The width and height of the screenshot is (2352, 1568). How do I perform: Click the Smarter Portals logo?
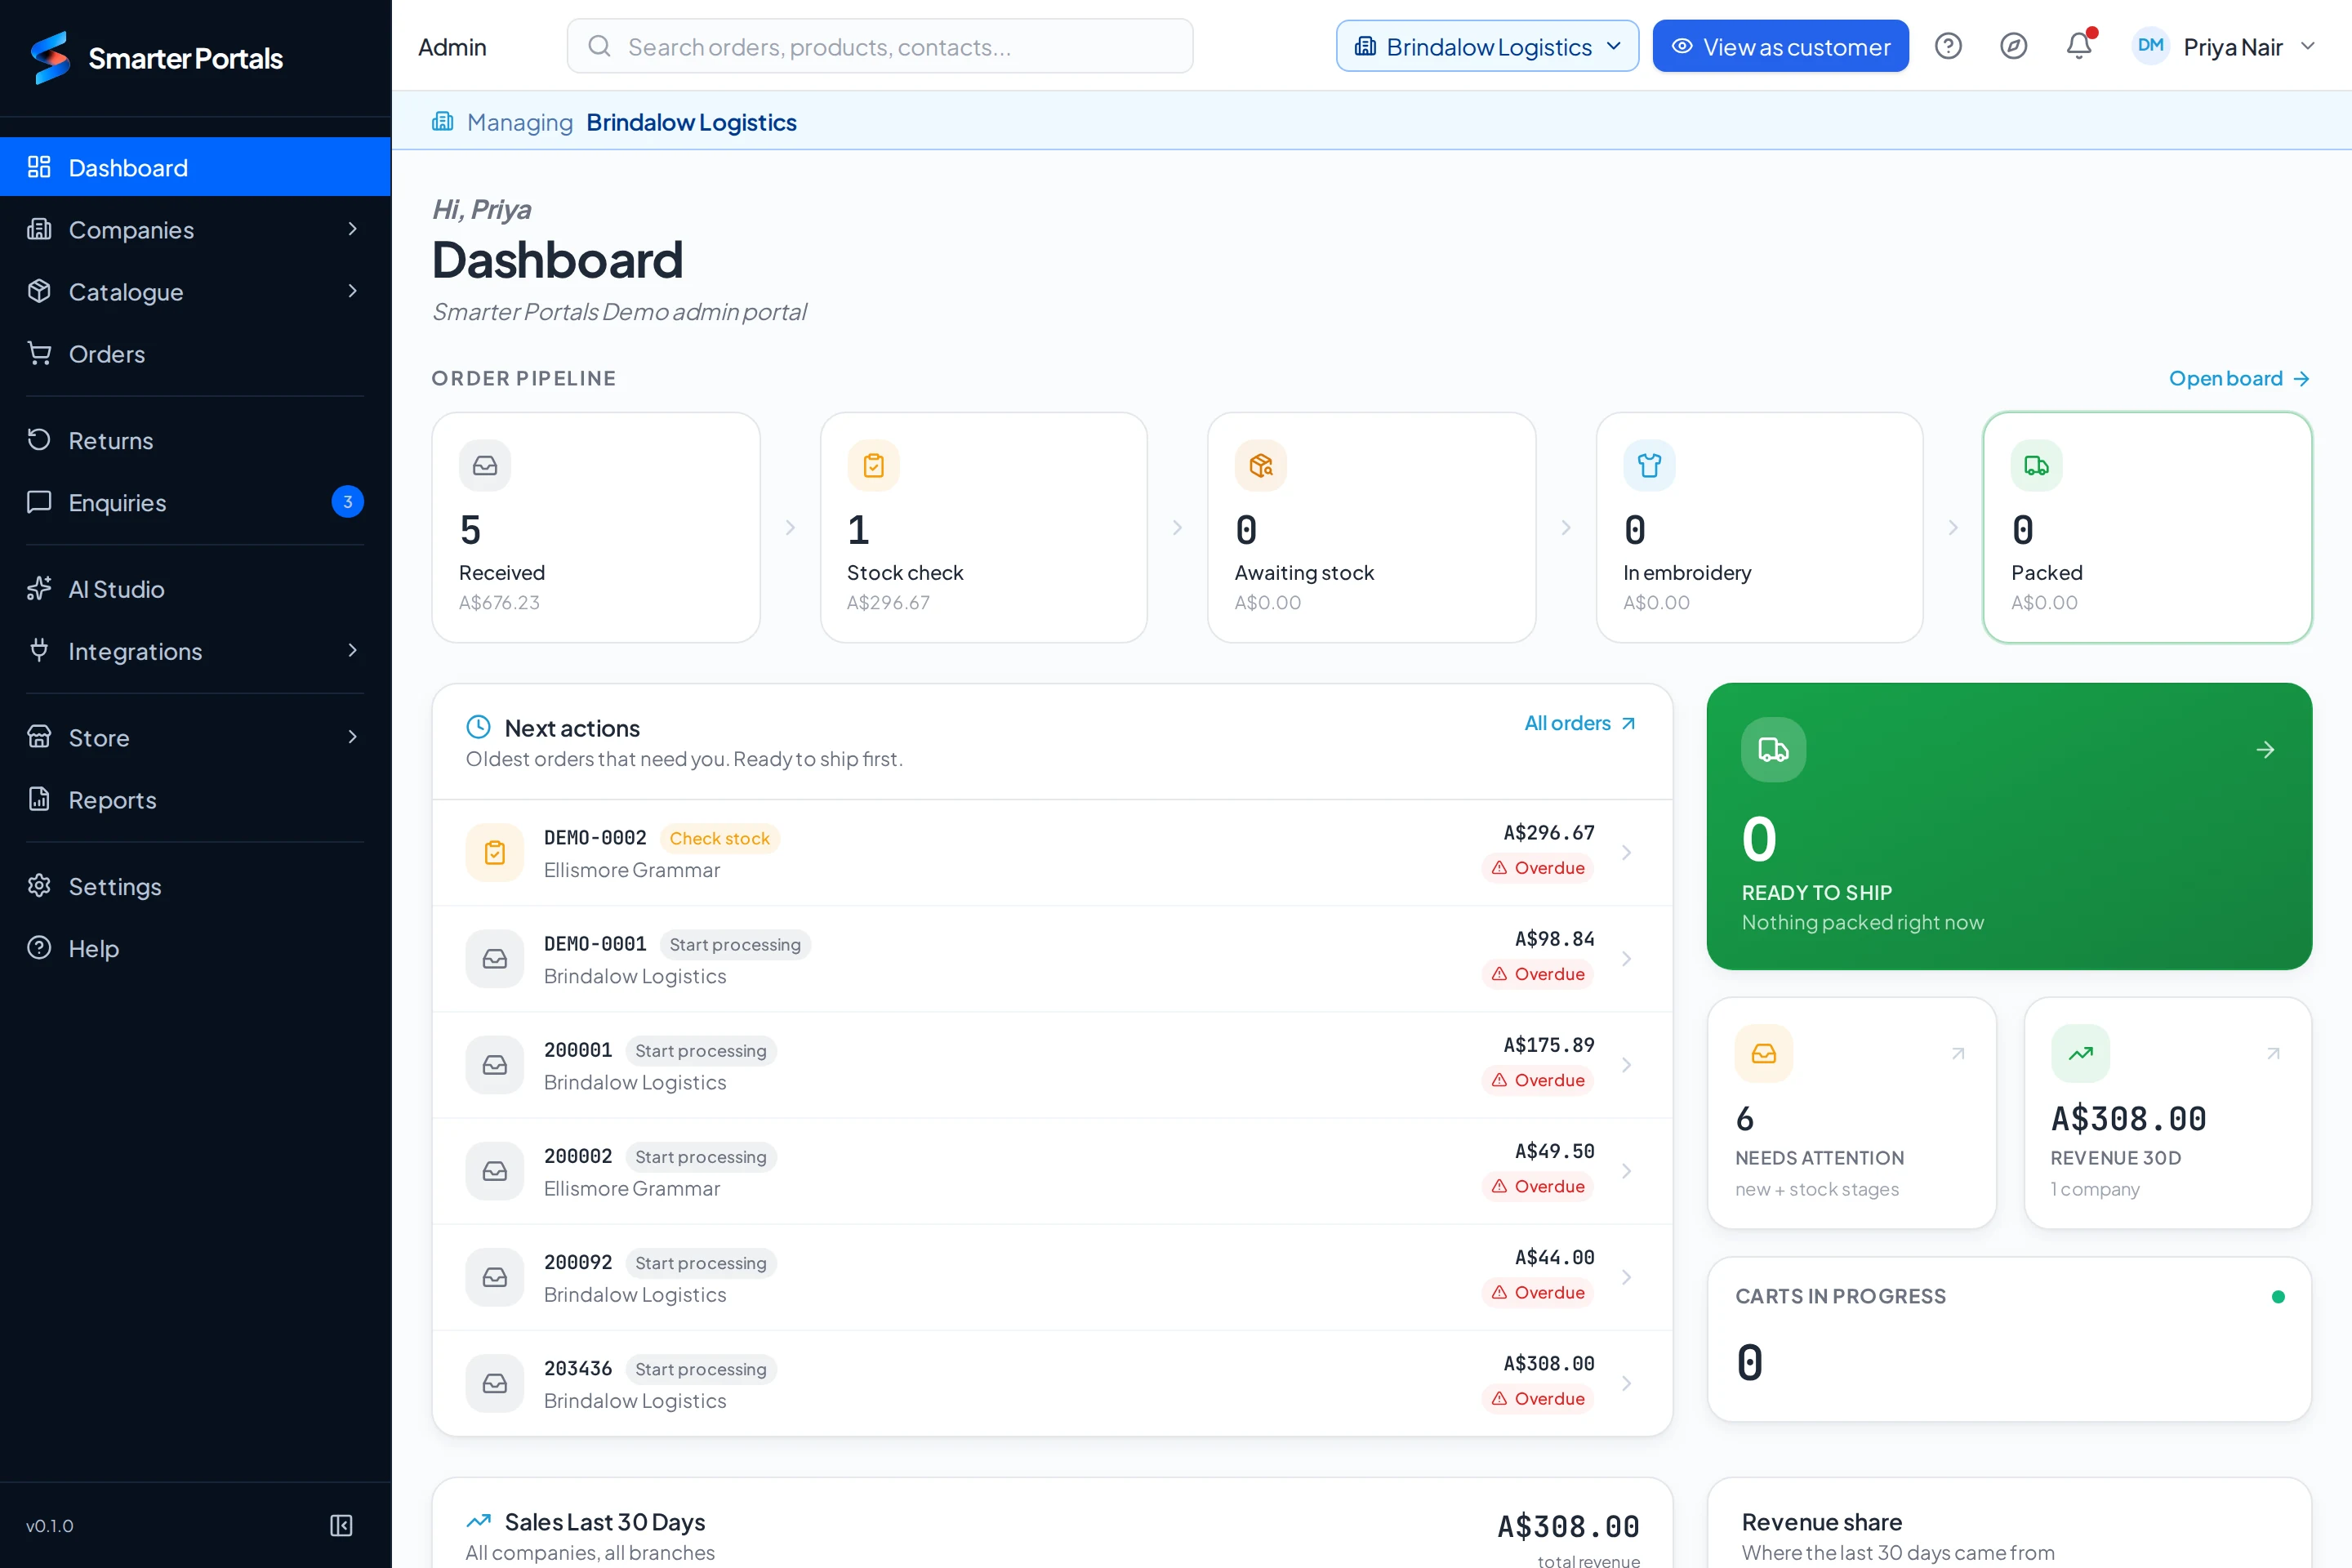click(x=156, y=58)
